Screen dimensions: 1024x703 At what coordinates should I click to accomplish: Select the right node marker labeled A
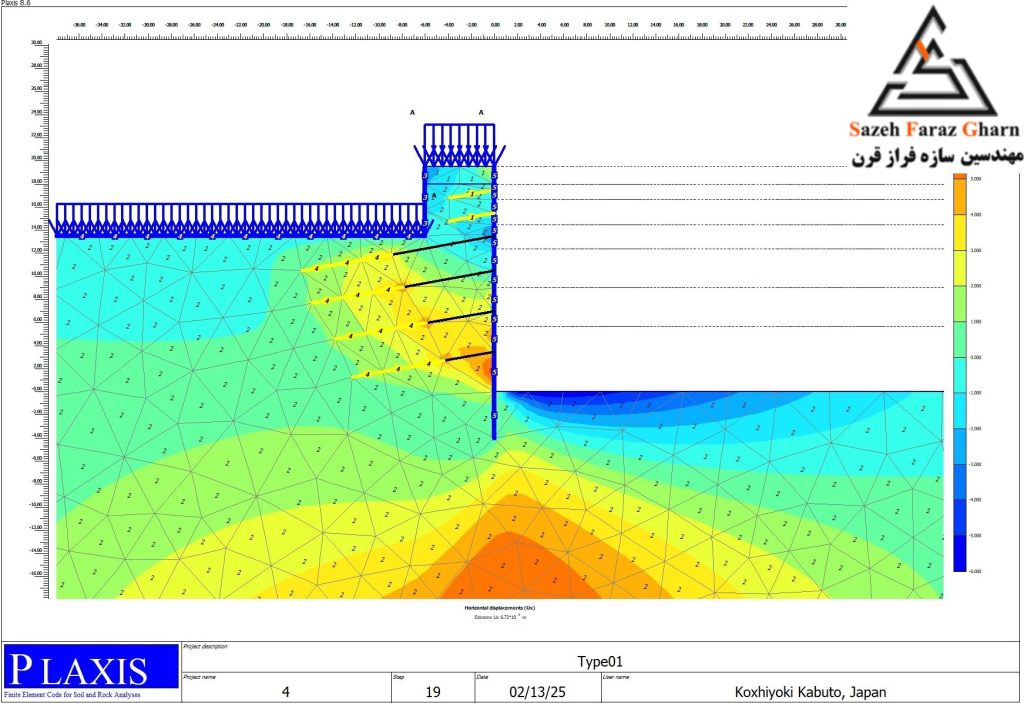tap(481, 112)
